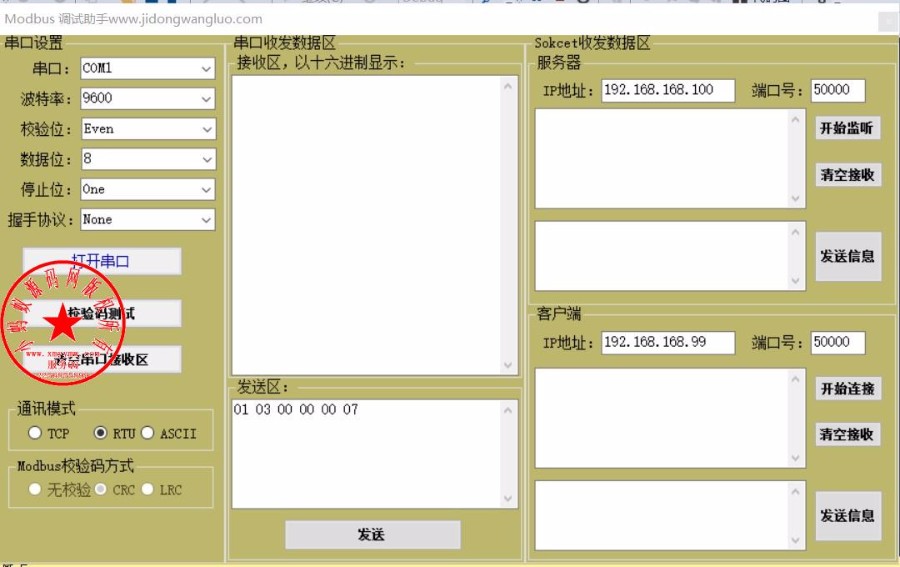Click the 接收区，以十六进制显示 label
The height and width of the screenshot is (567, 900).
[321, 63]
